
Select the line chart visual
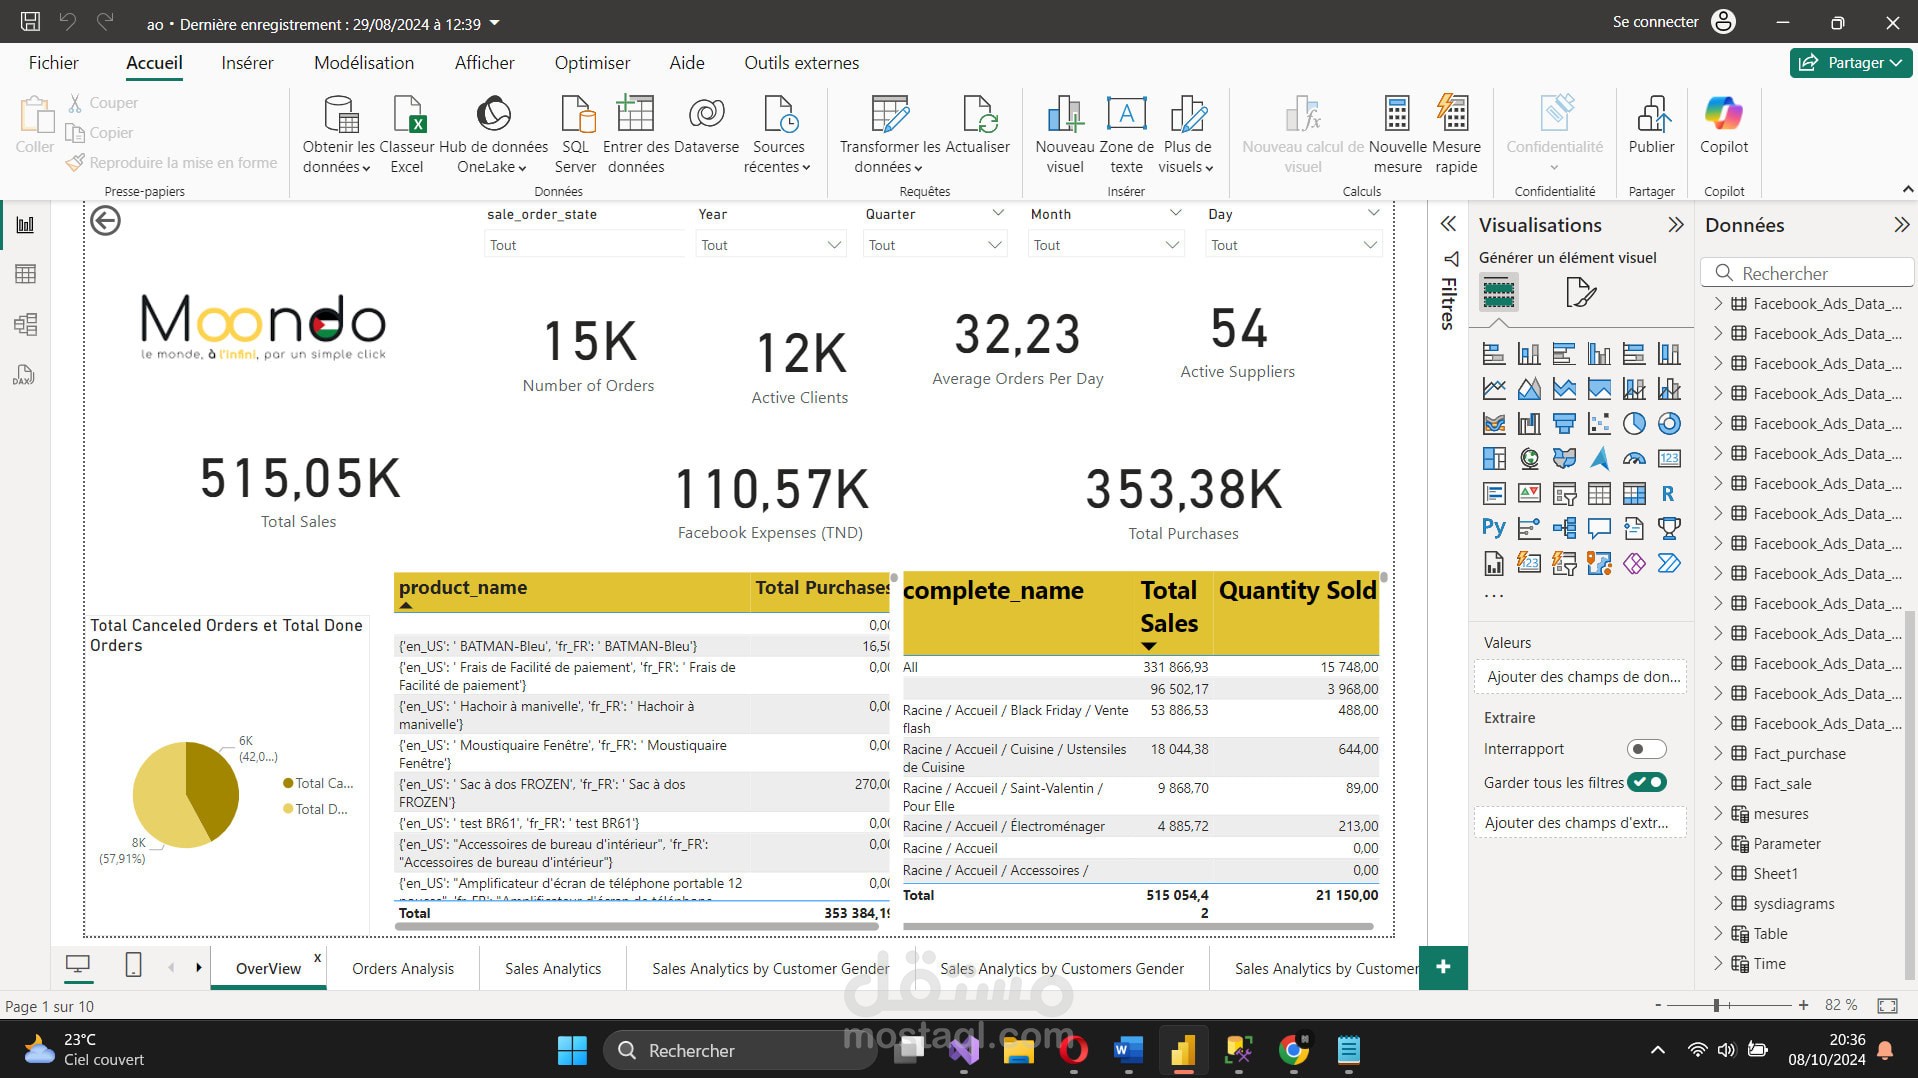tap(1494, 389)
